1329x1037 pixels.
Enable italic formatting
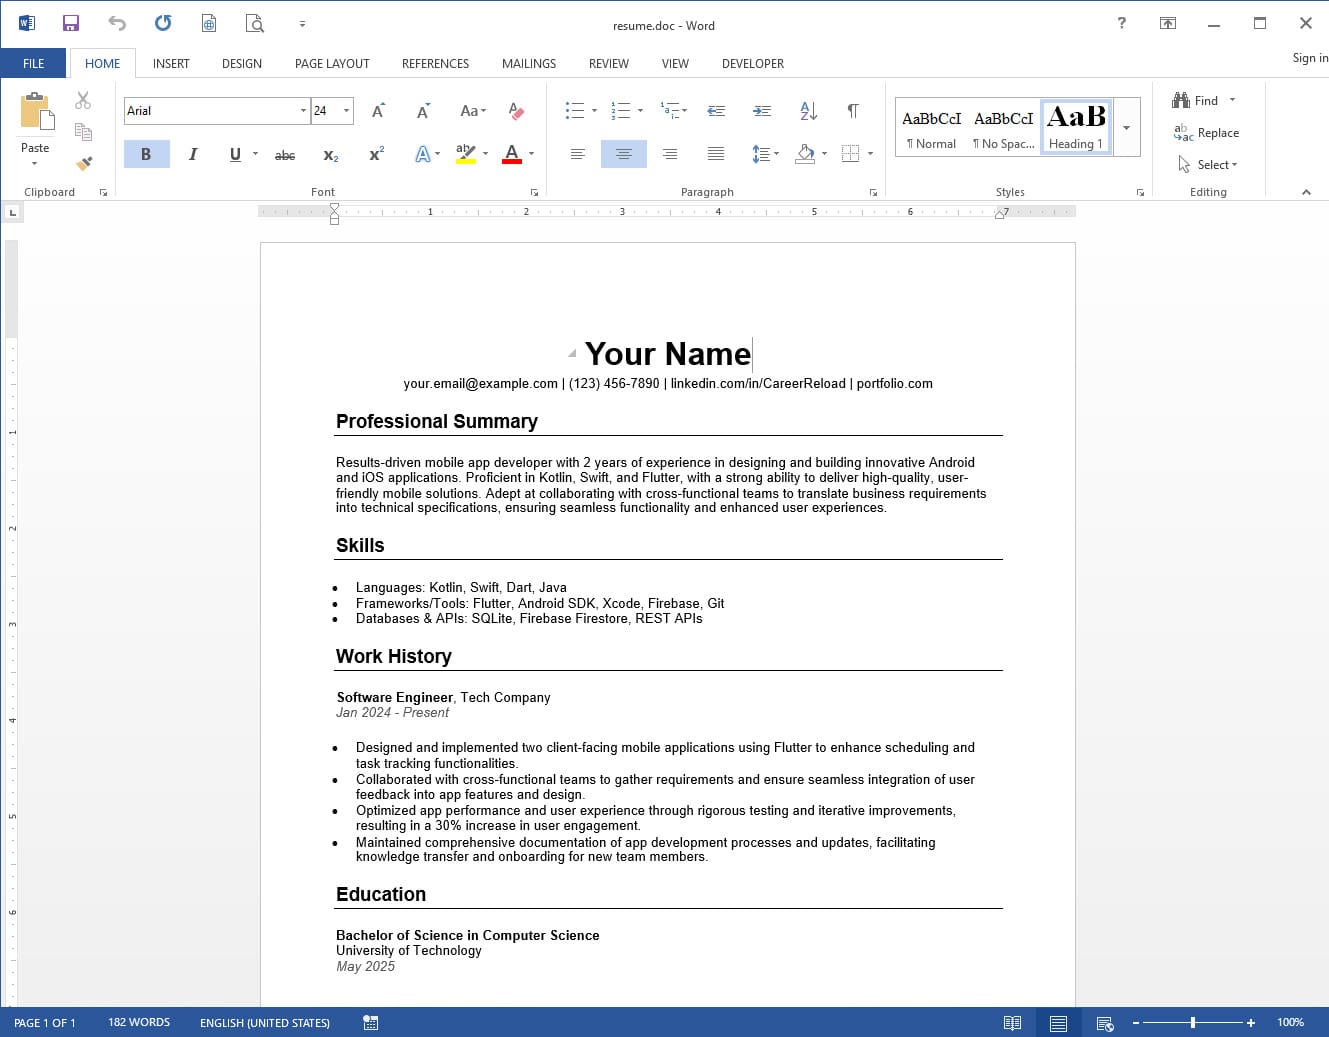(x=193, y=153)
